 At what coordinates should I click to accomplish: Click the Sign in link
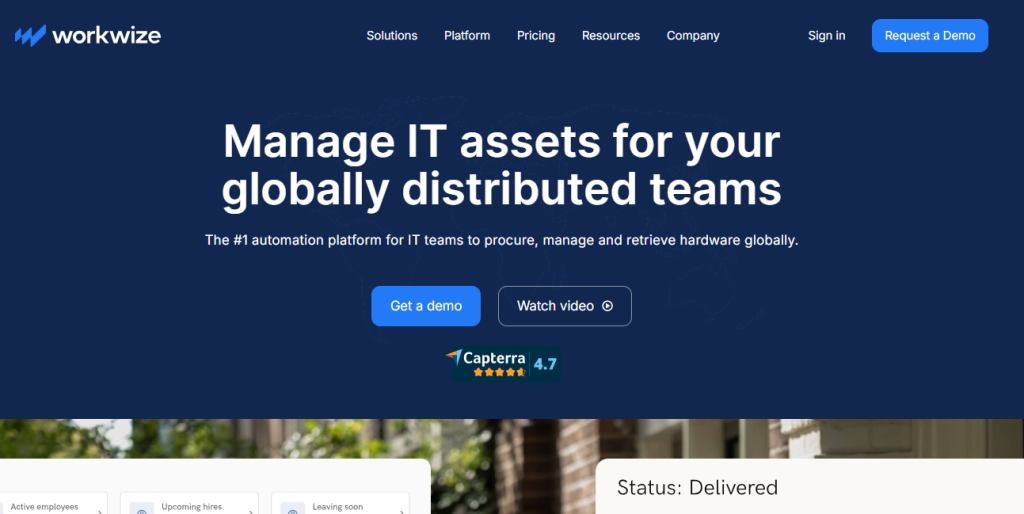826,36
